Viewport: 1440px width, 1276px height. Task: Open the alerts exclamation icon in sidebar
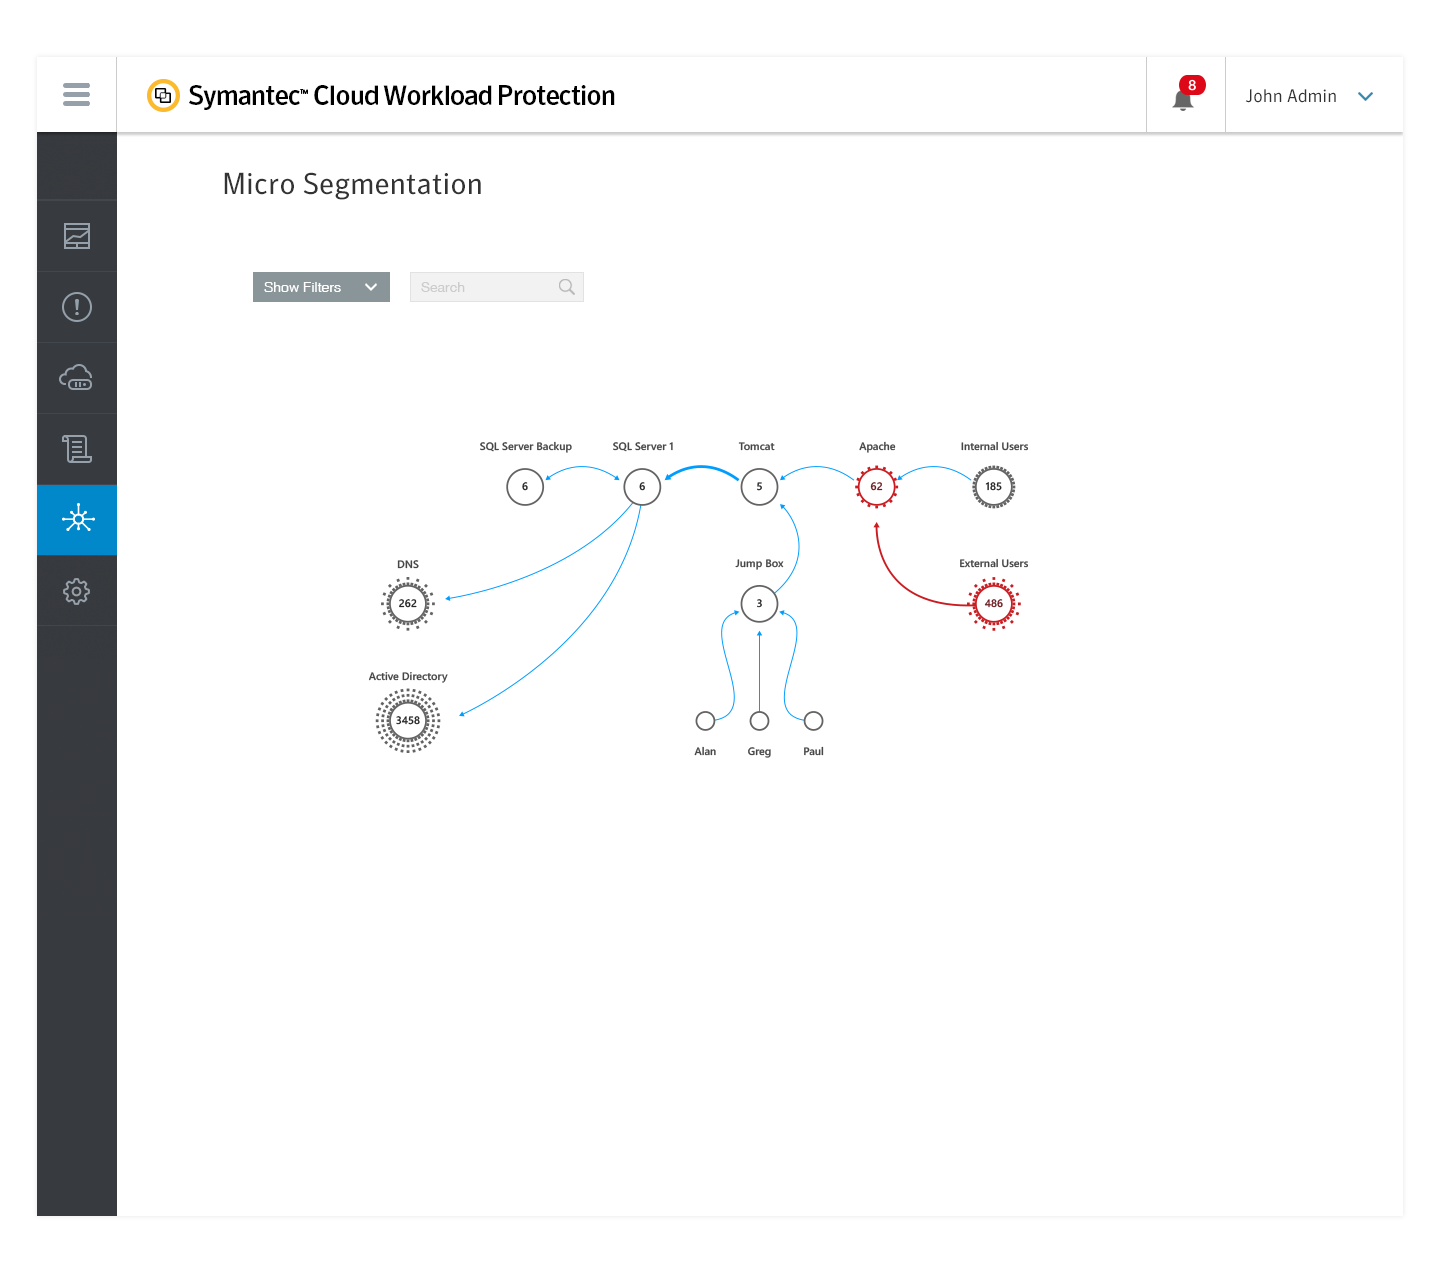pos(77,307)
